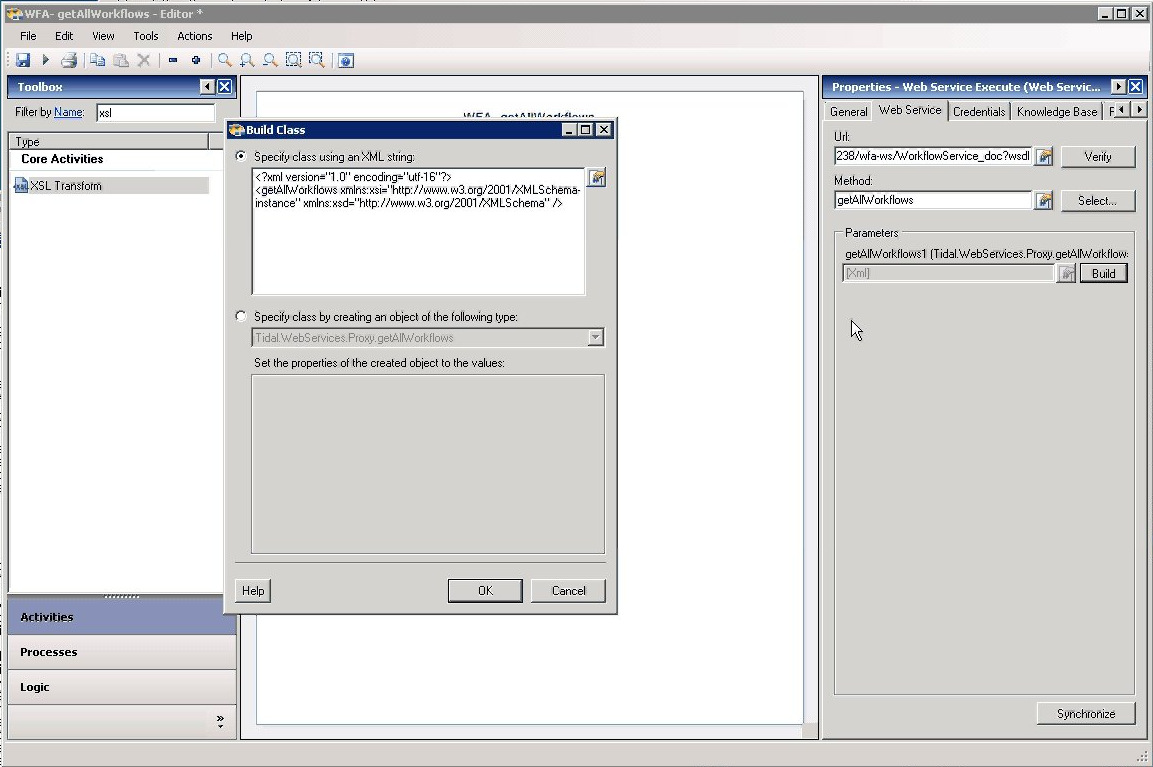Click the Start process play icon
Image resolution: width=1153 pixels, height=767 pixels.
46,60
